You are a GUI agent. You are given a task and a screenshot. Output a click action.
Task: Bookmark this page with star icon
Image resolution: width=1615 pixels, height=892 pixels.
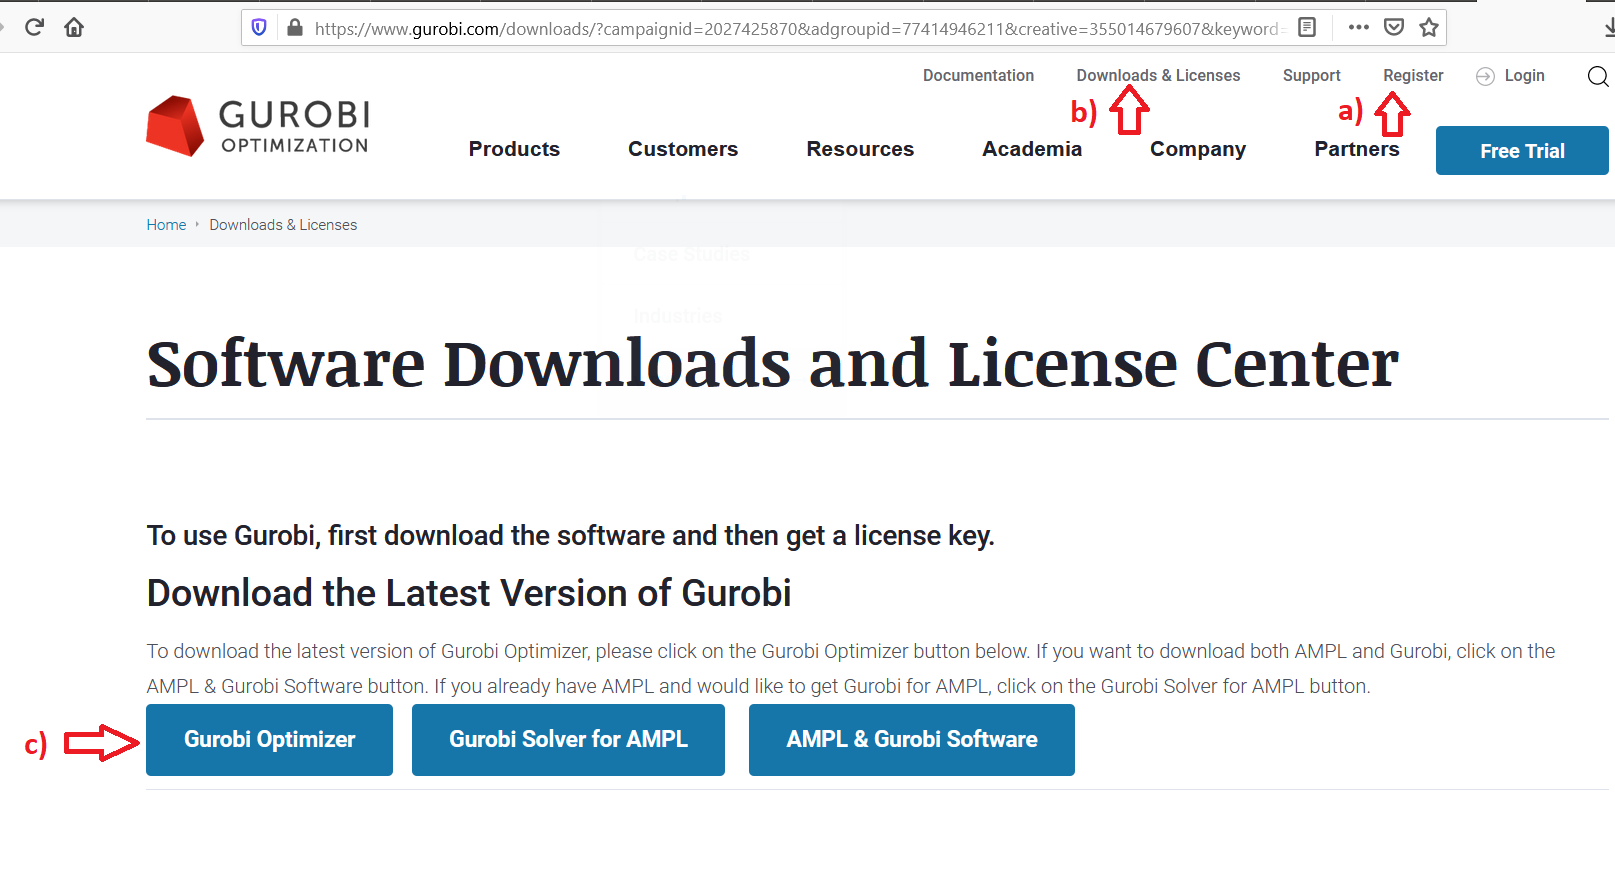[1429, 28]
